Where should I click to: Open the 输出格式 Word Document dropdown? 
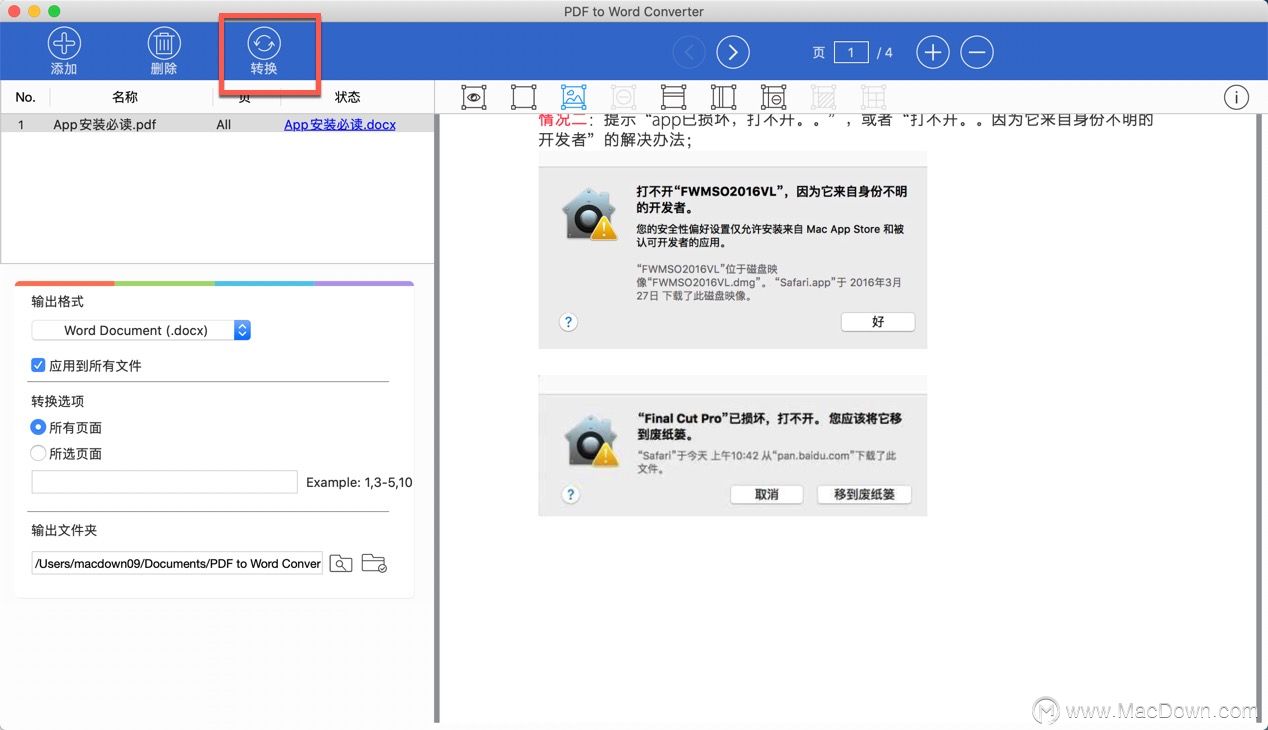point(141,330)
